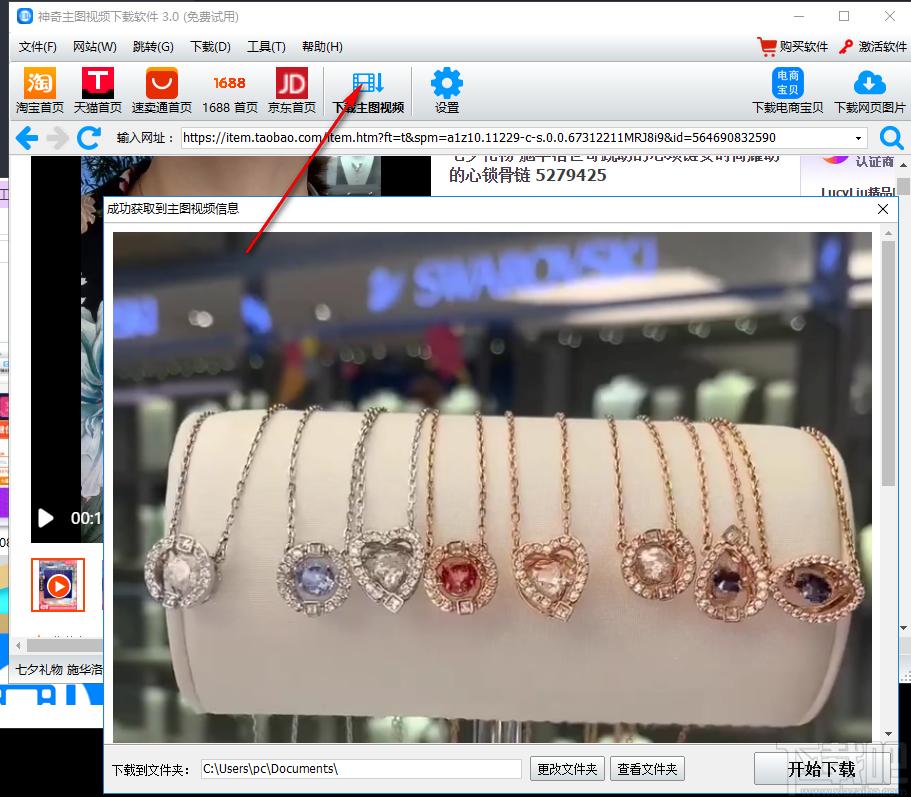This screenshot has height=797, width=911.
Task: Open the 1688 homepage icon
Action: pos(229,83)
